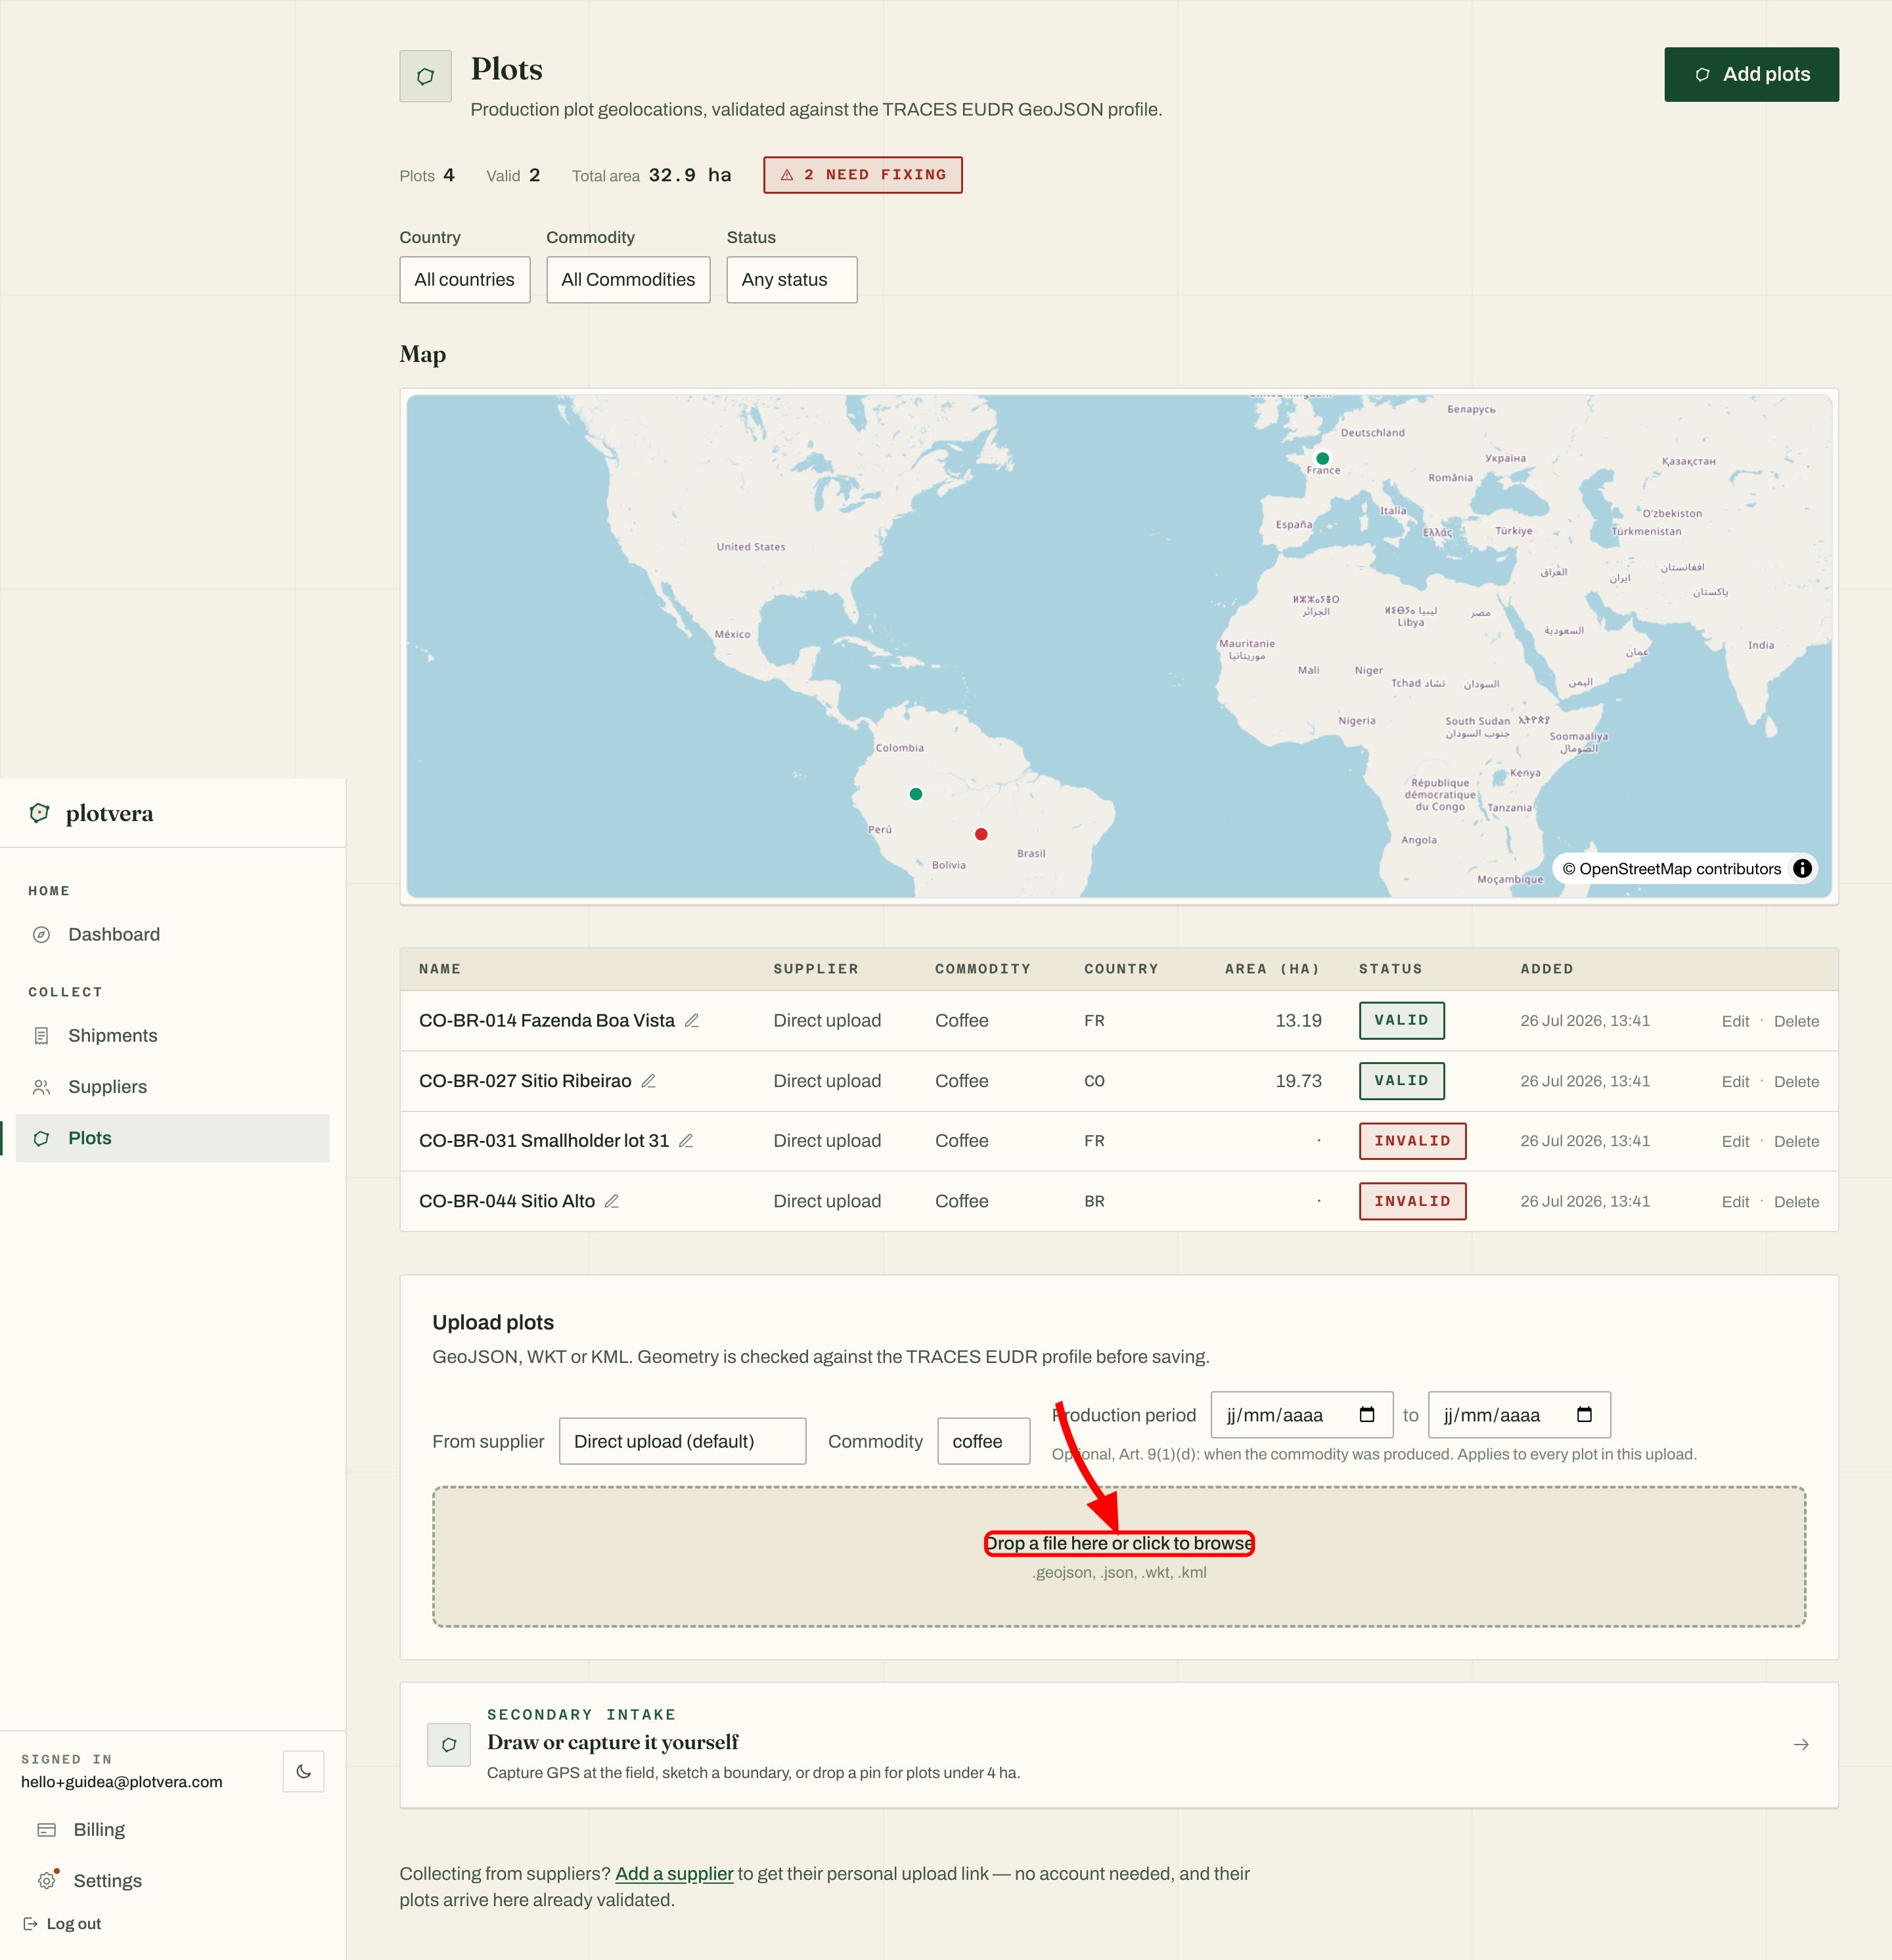
Task: Go to Dashboard in sidebar
Action: 172,935
